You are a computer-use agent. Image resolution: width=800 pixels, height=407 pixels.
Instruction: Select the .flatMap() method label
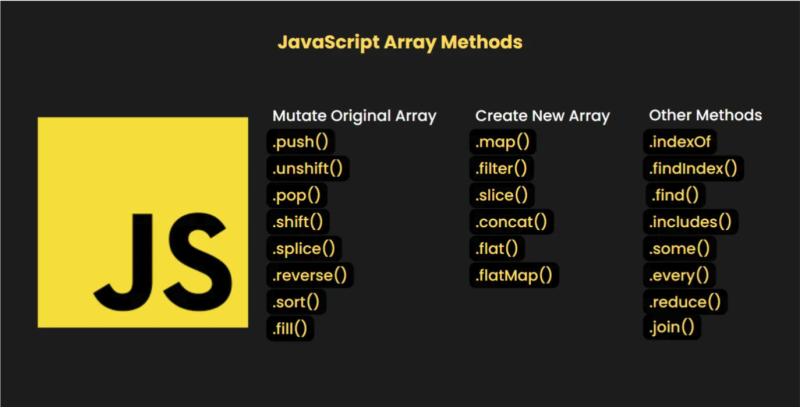click(x=515, y=274)
